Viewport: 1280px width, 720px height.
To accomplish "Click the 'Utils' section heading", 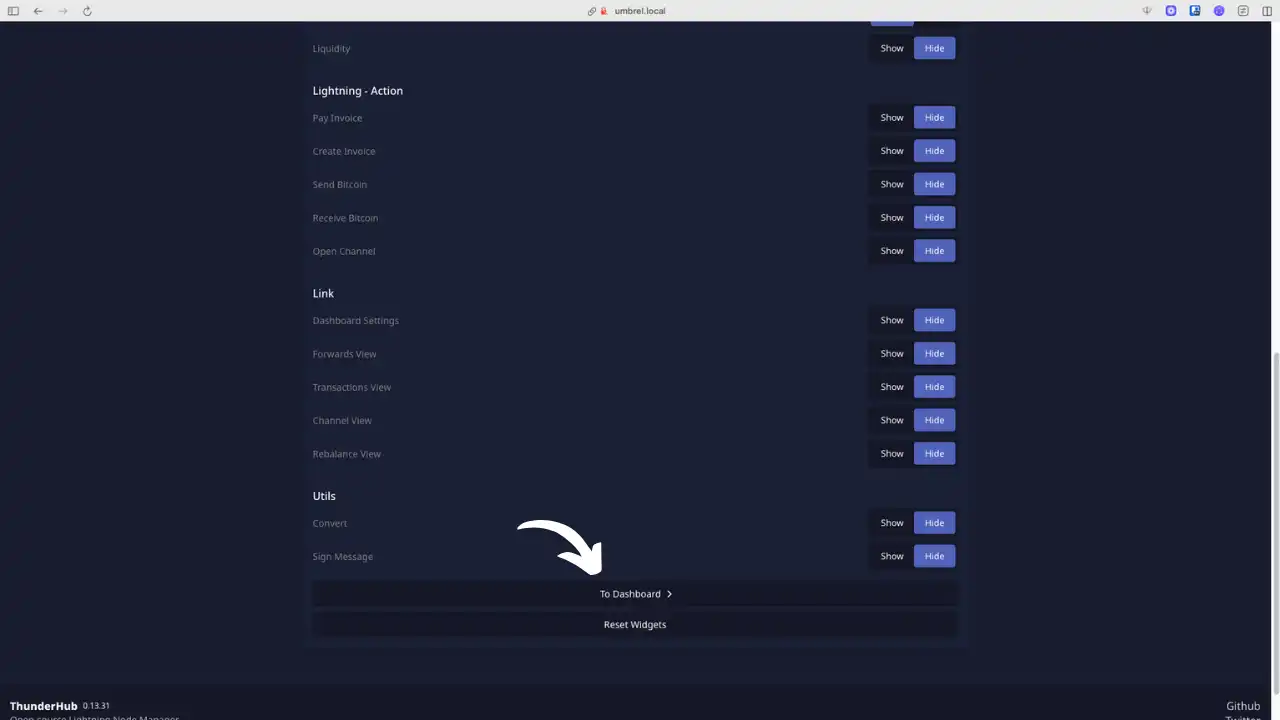I will click(324, 496).
